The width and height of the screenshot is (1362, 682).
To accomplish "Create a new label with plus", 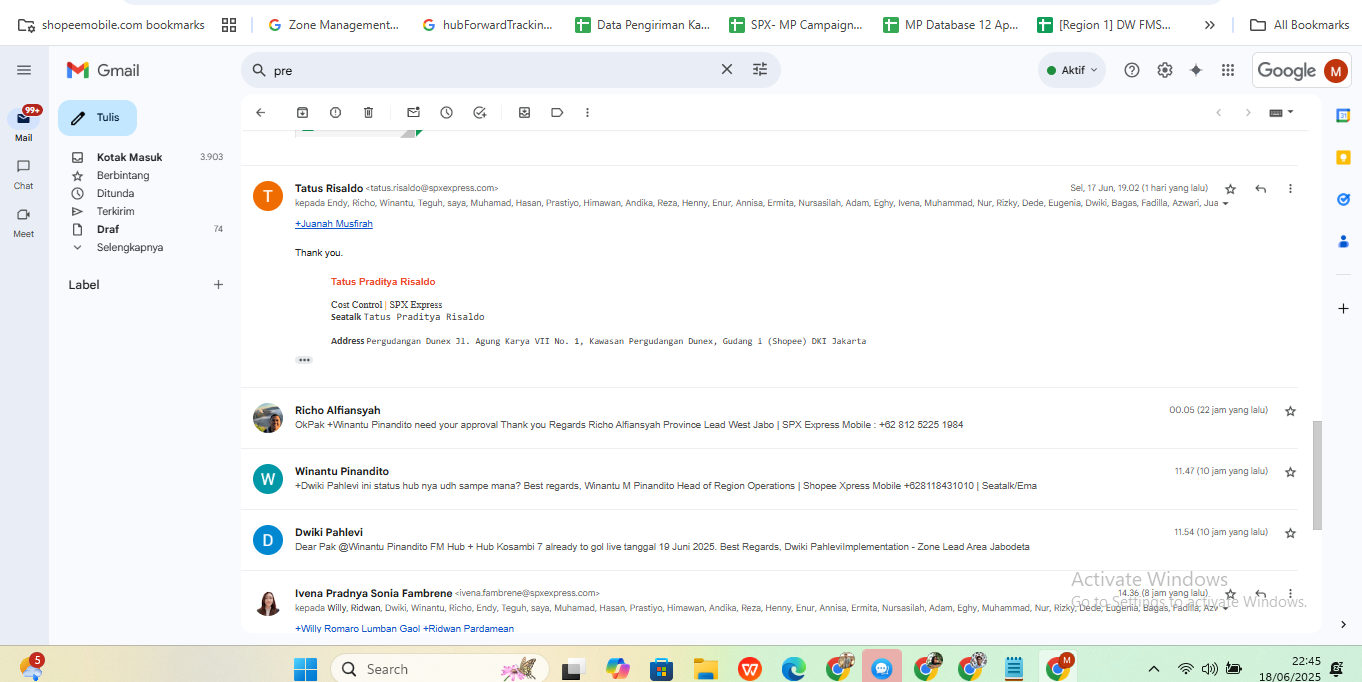I will (x=218, y=285).
